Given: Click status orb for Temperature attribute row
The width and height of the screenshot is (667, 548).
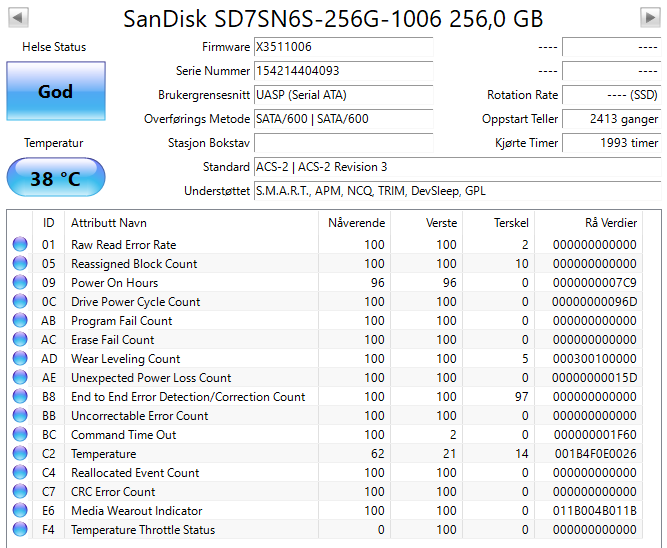Looking at the screenshot, I should click(20, 453).
